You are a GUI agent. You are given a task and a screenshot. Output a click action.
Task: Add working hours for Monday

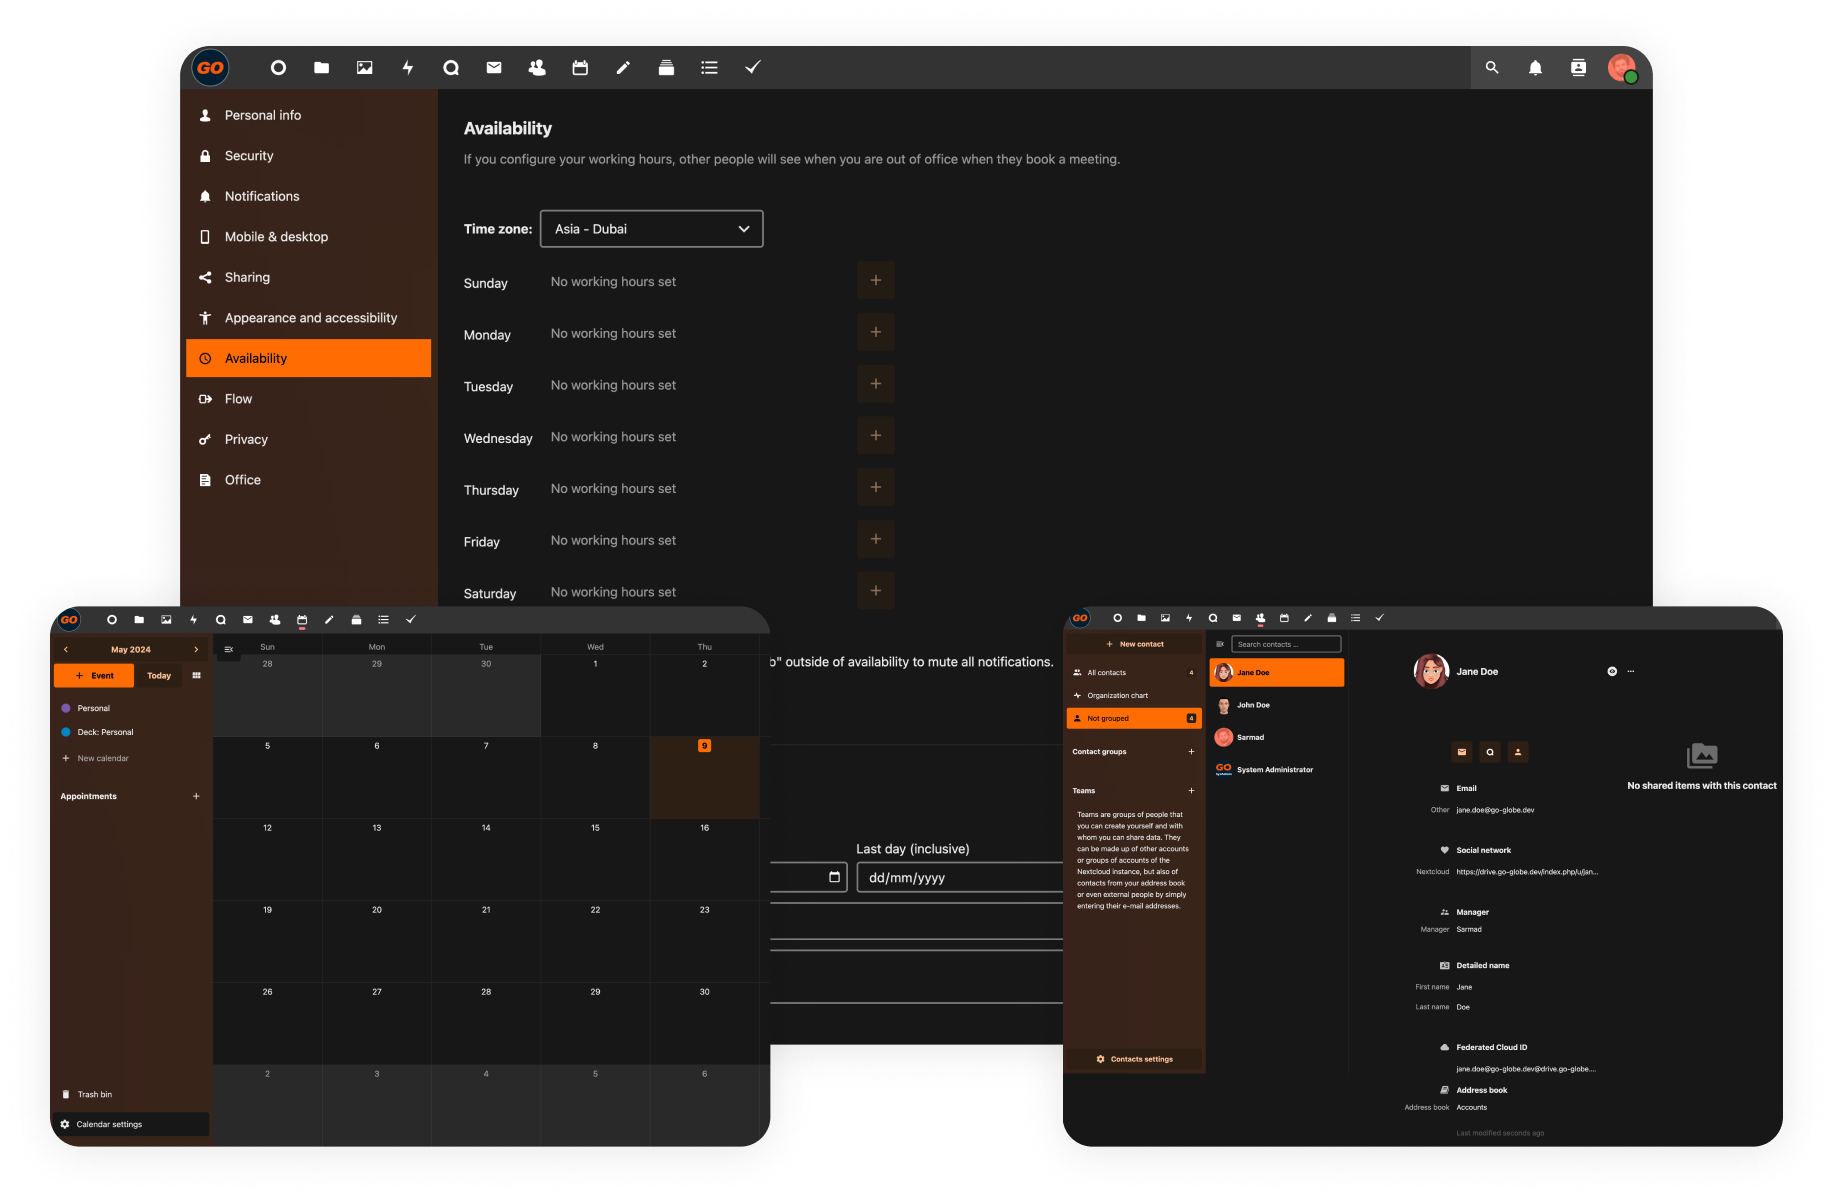click(875, 333)
